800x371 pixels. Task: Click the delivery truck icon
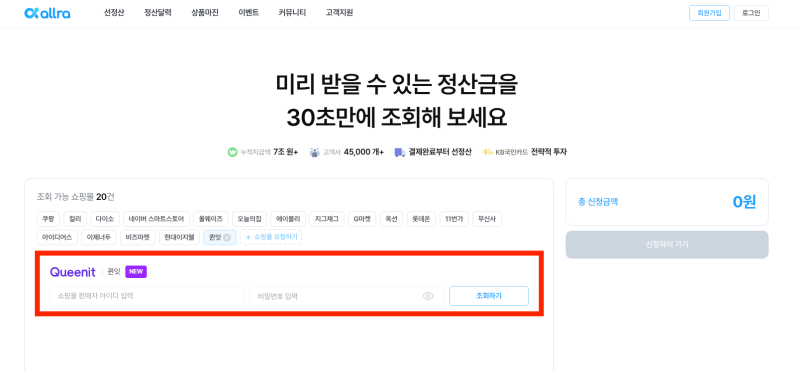pos(400,152)
